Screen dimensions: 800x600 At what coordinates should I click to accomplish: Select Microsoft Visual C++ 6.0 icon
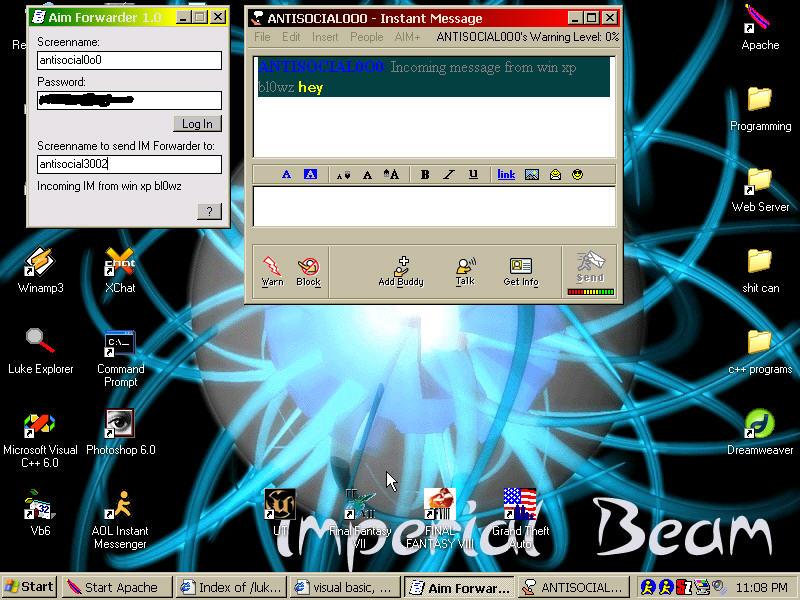(x=40, y=440)
